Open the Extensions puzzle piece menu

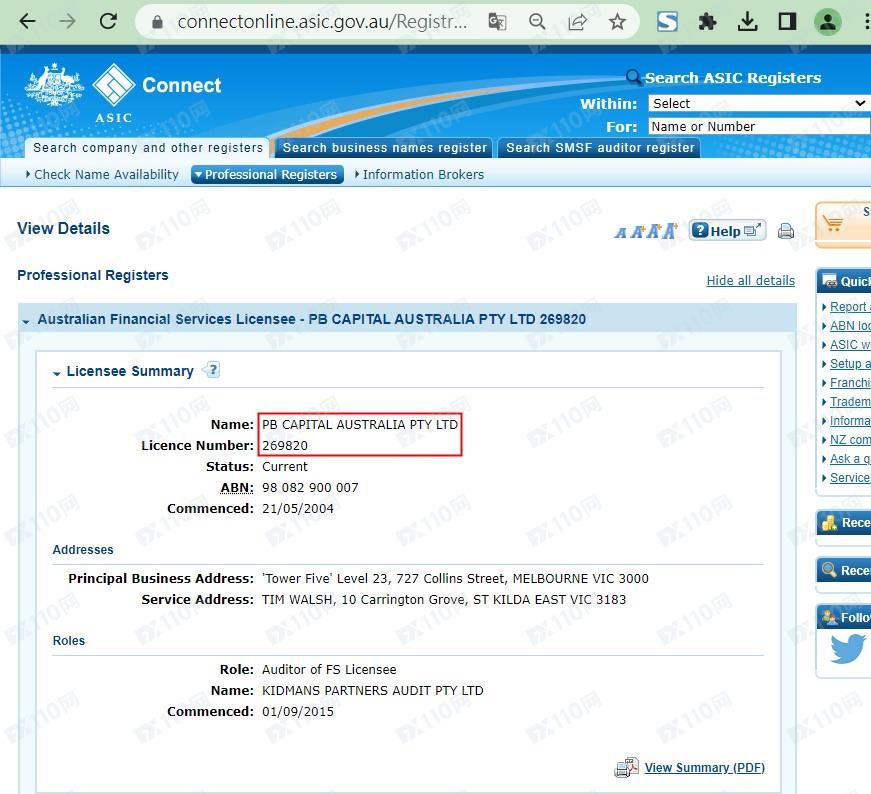(707, 22)
